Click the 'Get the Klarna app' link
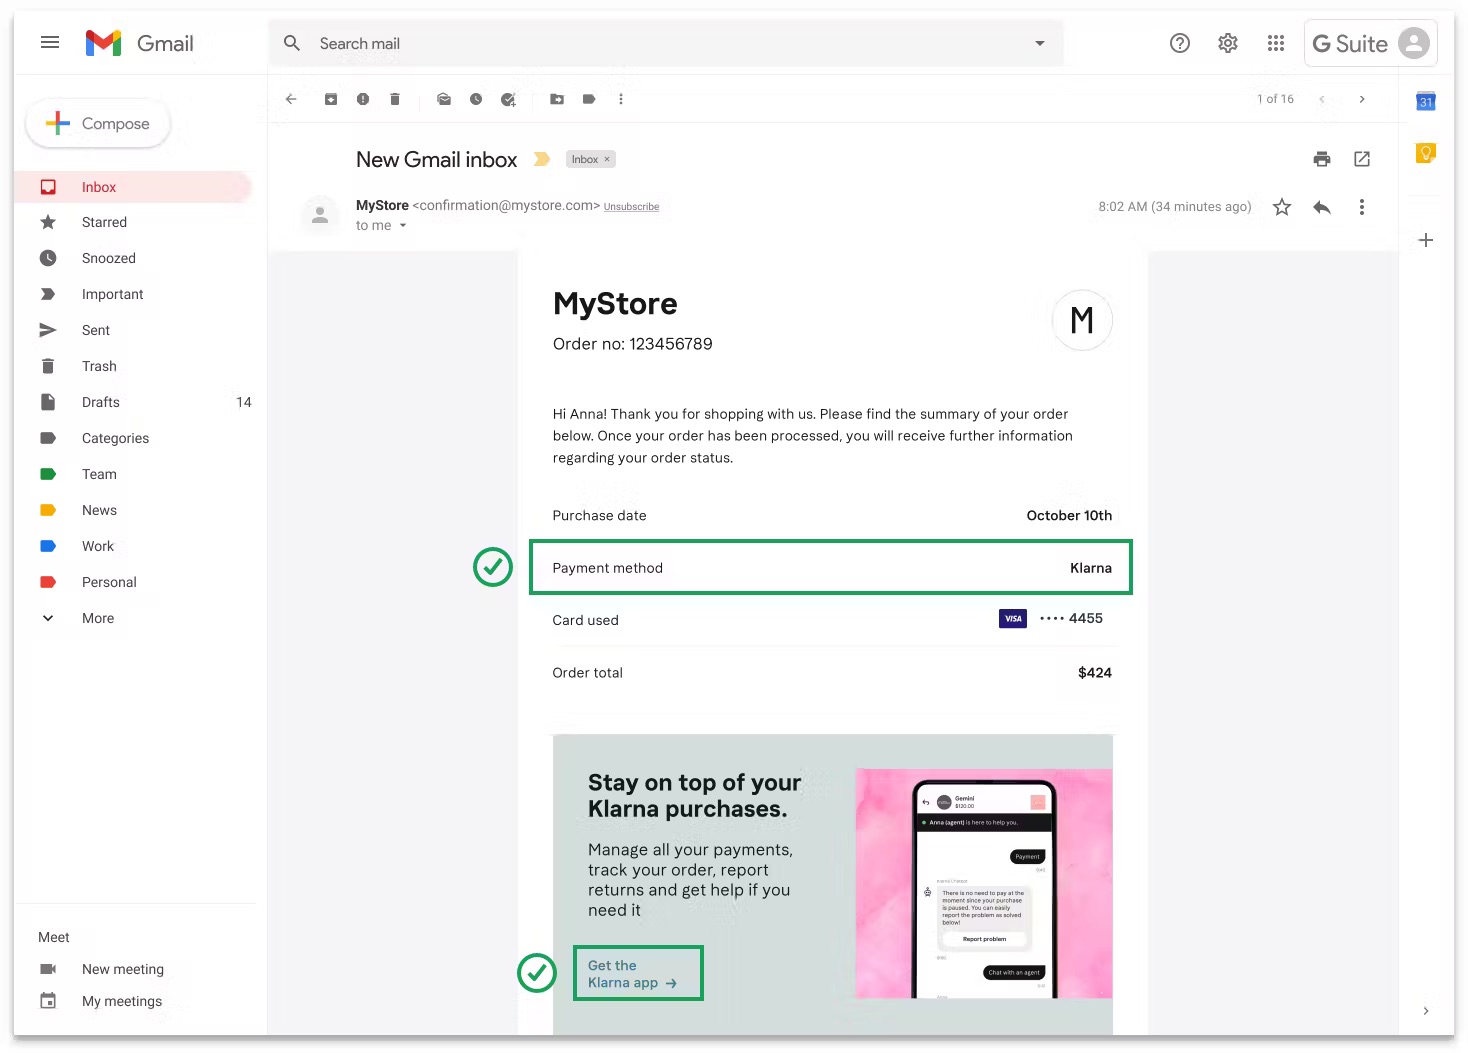The image size is (1468, 1053). point(632,974)
